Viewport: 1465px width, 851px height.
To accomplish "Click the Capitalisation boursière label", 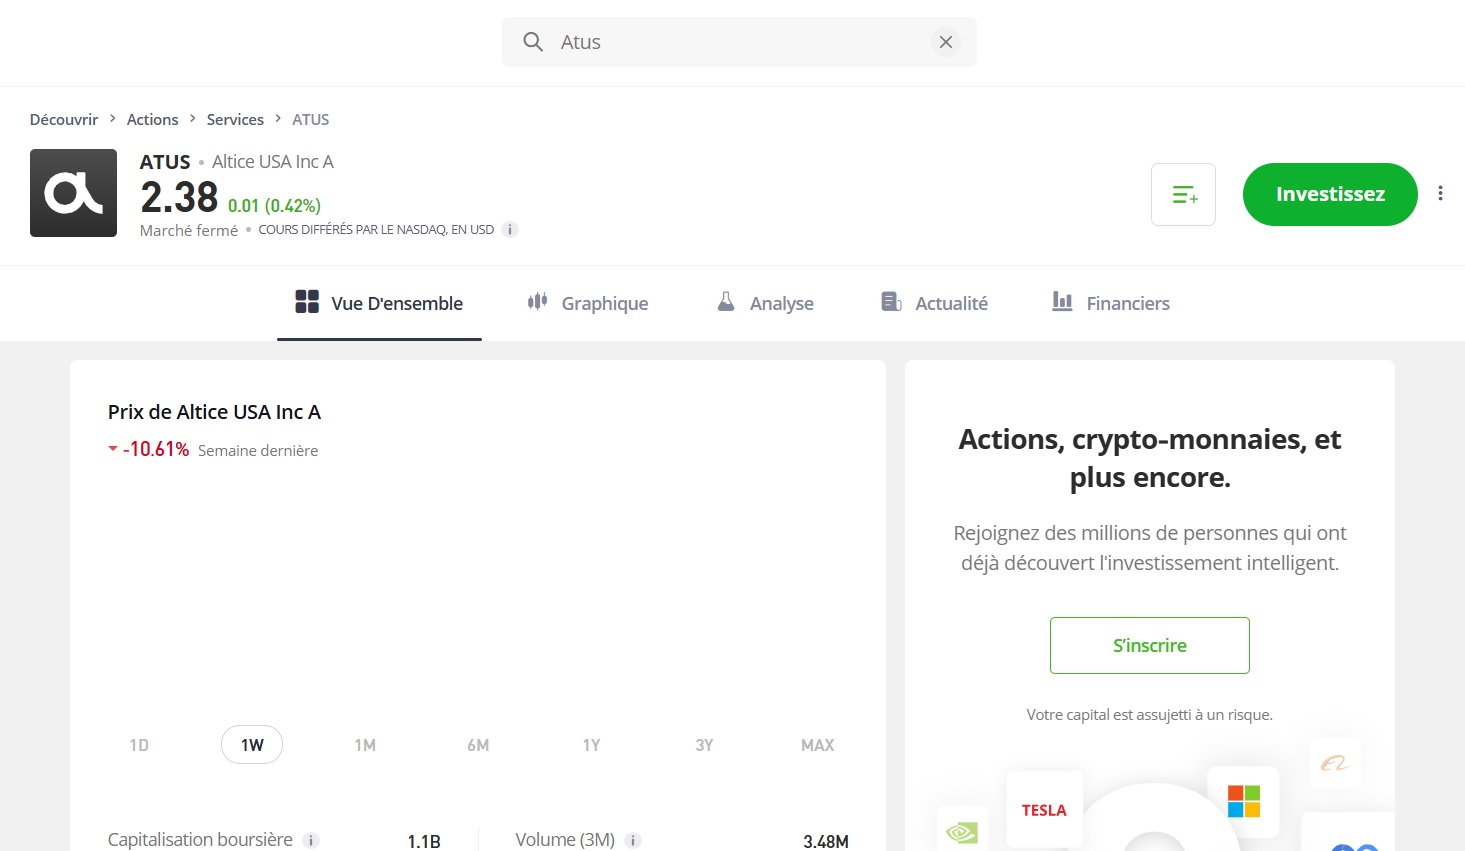I will click(200, 840).
